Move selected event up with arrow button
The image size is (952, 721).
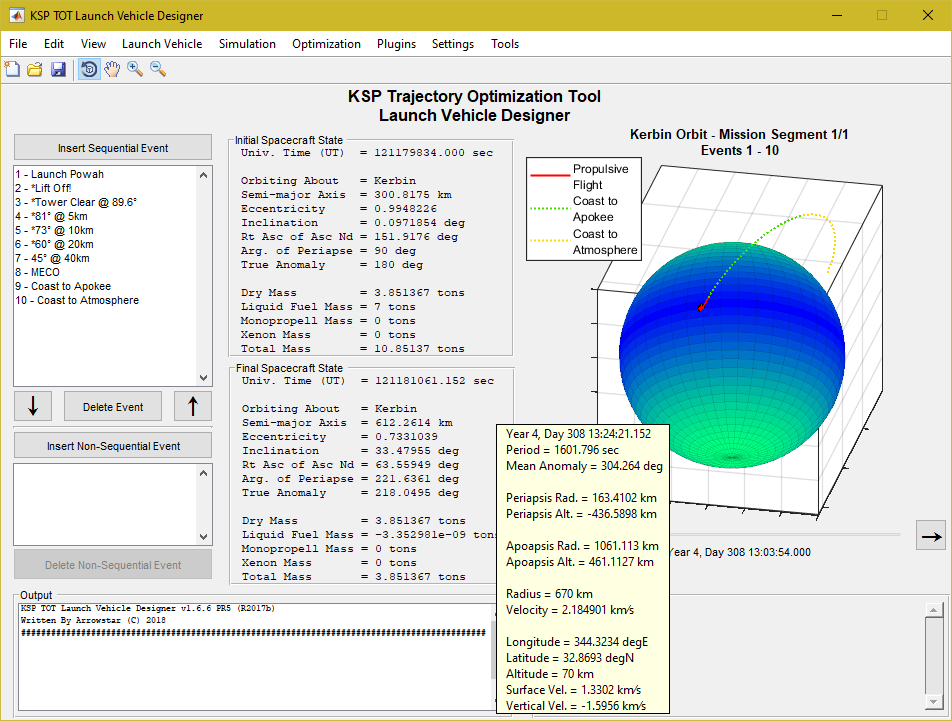pyautogui.click(x=192, y=406)
